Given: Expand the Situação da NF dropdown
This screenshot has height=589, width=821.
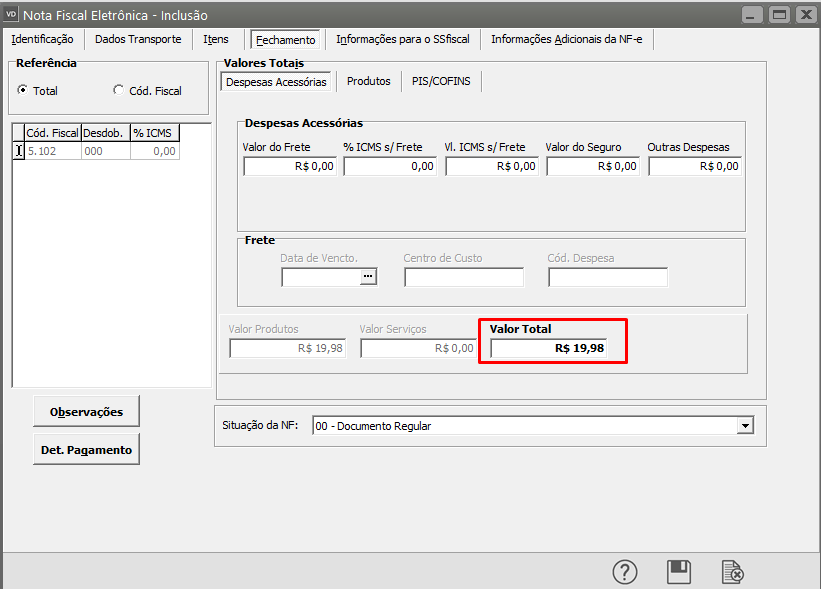Looking at the screenshot, I should coord(744,426).
